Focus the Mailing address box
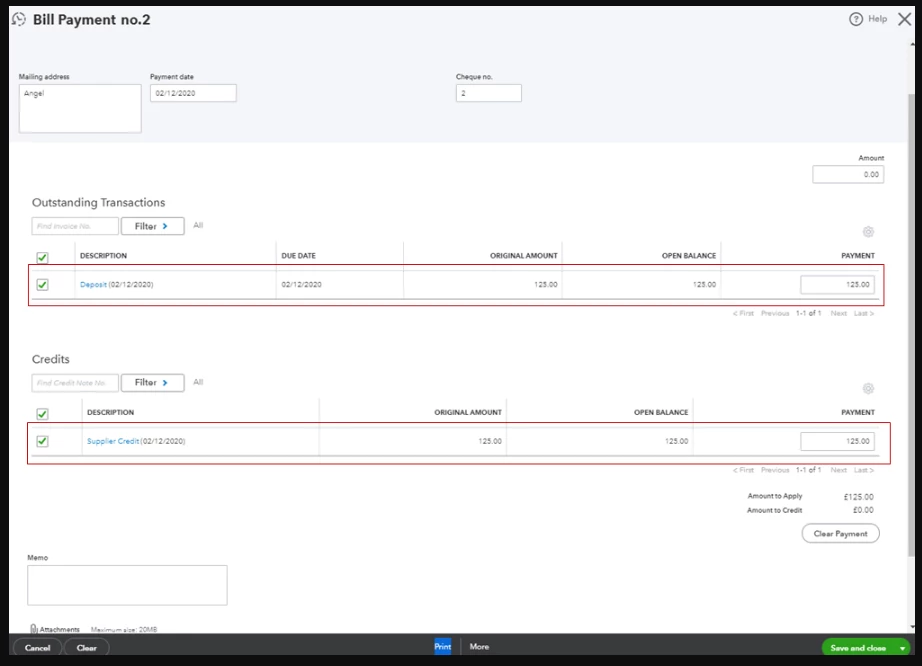This screenshot has height=666, width=922. (80, 108)
